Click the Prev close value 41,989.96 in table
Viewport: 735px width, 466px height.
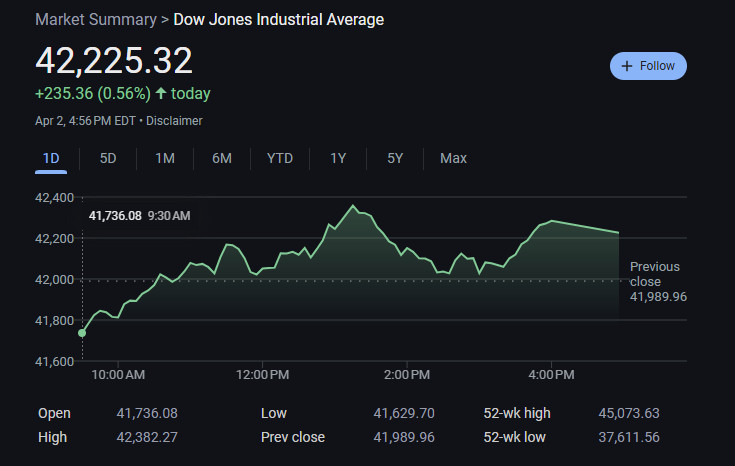coord(404,437)
